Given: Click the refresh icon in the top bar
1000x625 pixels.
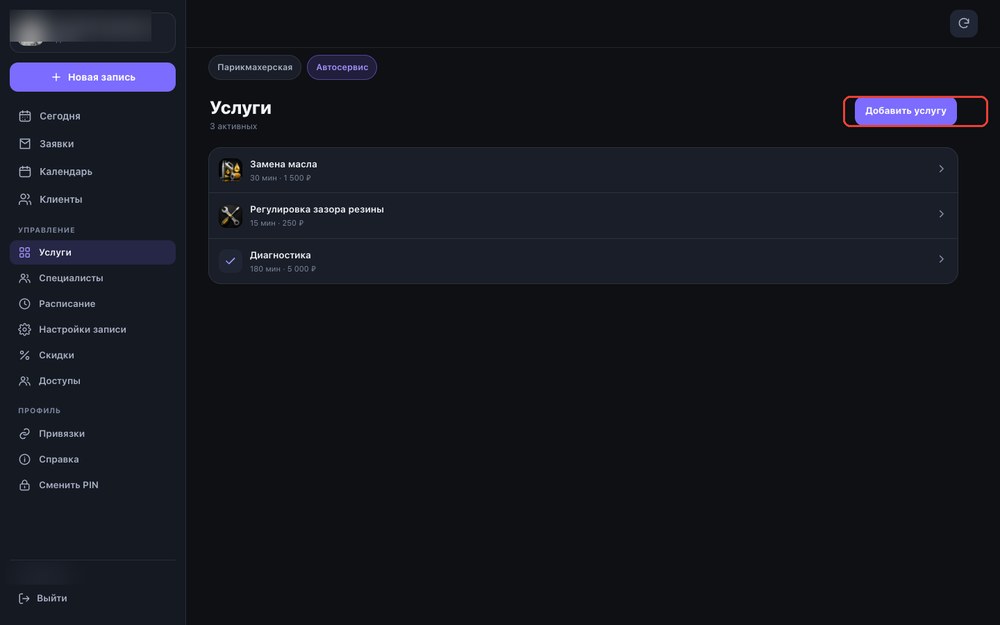Looking at the screenshot, I should (963, 24).
